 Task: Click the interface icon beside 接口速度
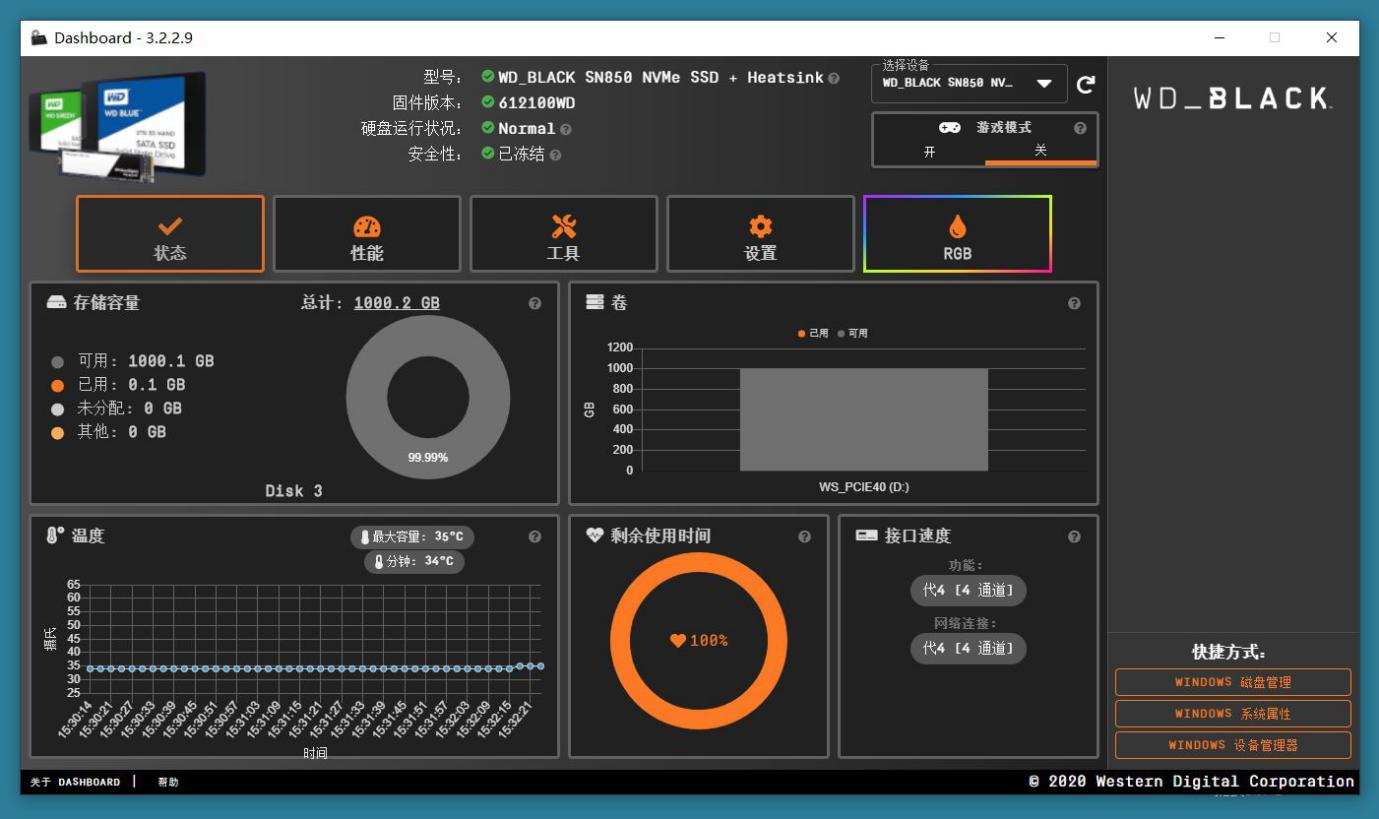(x=866, y=536)
